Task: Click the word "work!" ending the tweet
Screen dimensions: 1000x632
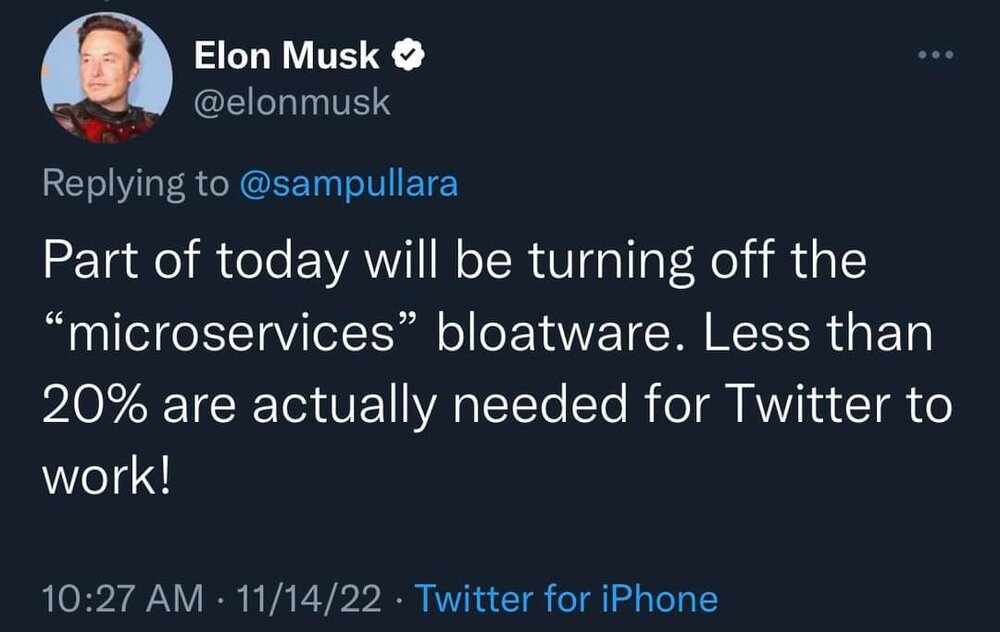Action: click(x=107, y=473)
